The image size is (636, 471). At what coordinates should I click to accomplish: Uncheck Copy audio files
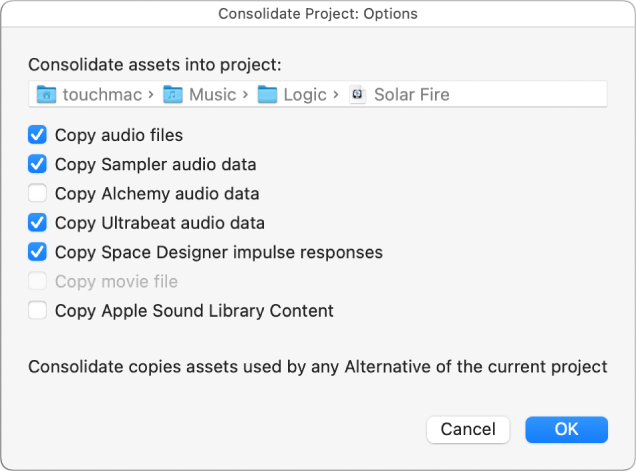click(38, 134)
